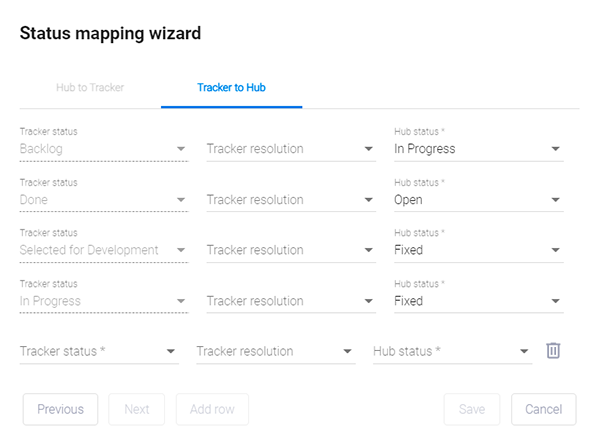Expand Tracker resolution dropdown in In Progress row
Screen dimensions: 600x438
pyautogui.click(x=290, y=301)
